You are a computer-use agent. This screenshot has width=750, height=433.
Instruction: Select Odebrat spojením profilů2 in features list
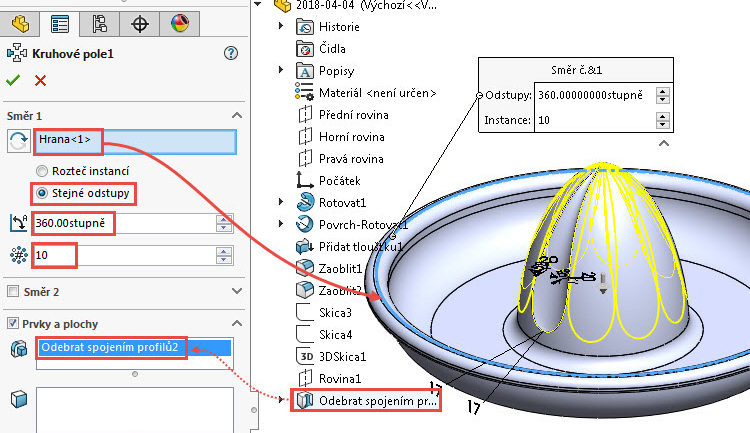click(134, 347)
